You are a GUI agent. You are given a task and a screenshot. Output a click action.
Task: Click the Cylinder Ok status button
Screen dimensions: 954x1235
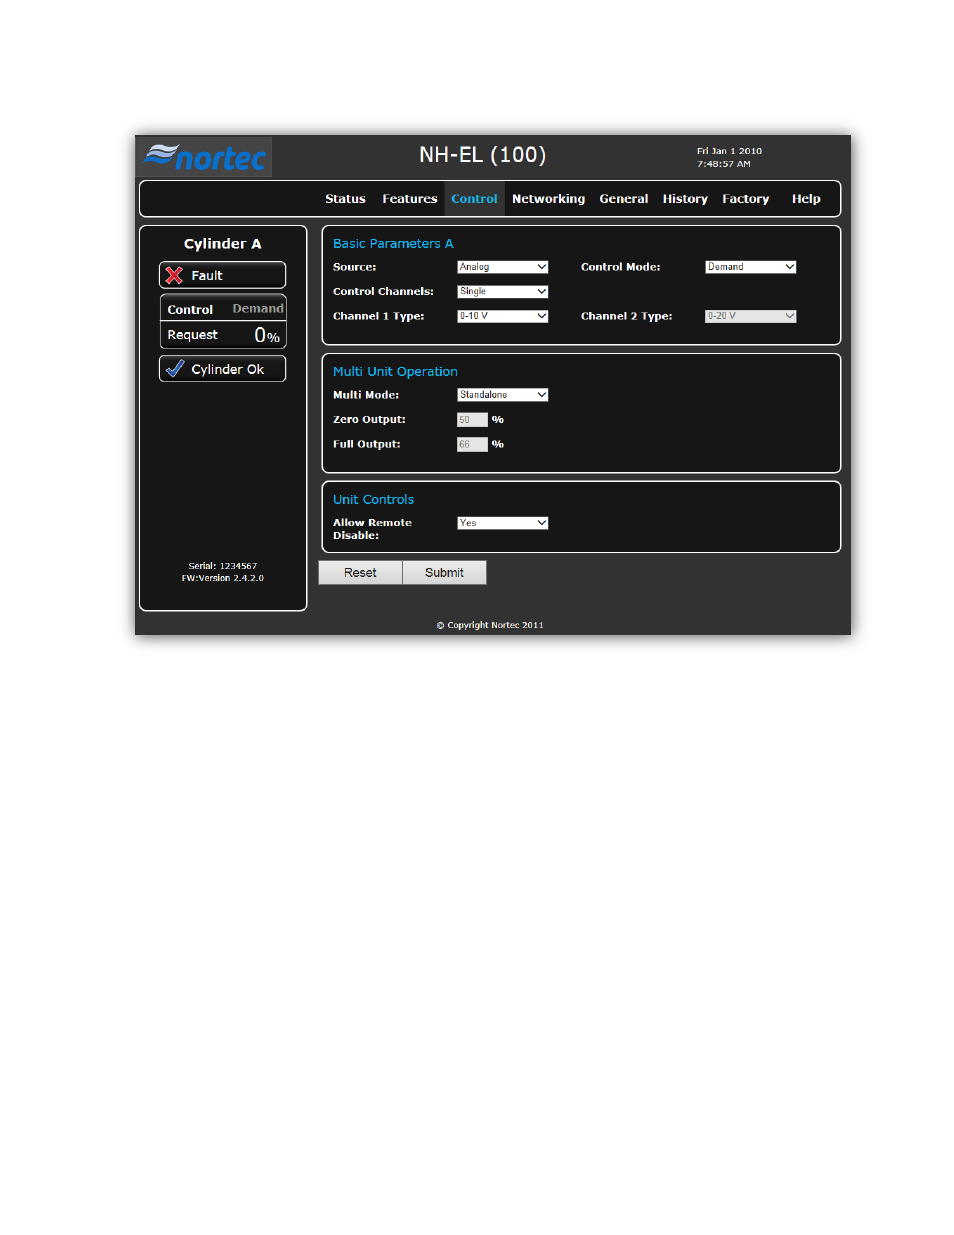[x=223, y=369]
